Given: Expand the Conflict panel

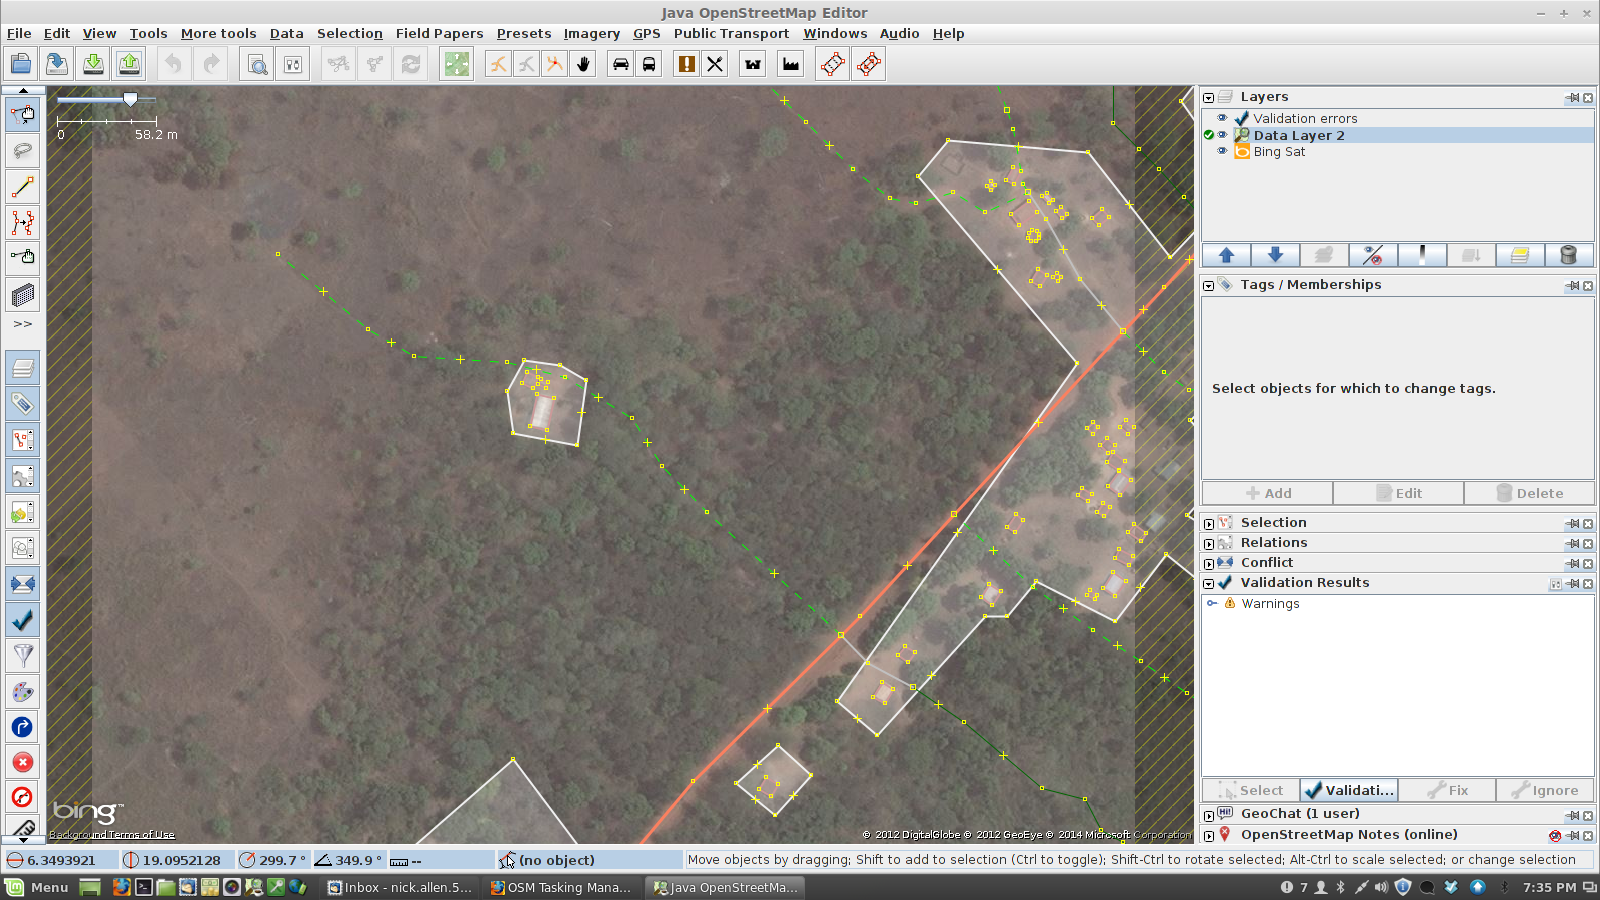Looking at the screenshot, I should tap(1209, 564).
